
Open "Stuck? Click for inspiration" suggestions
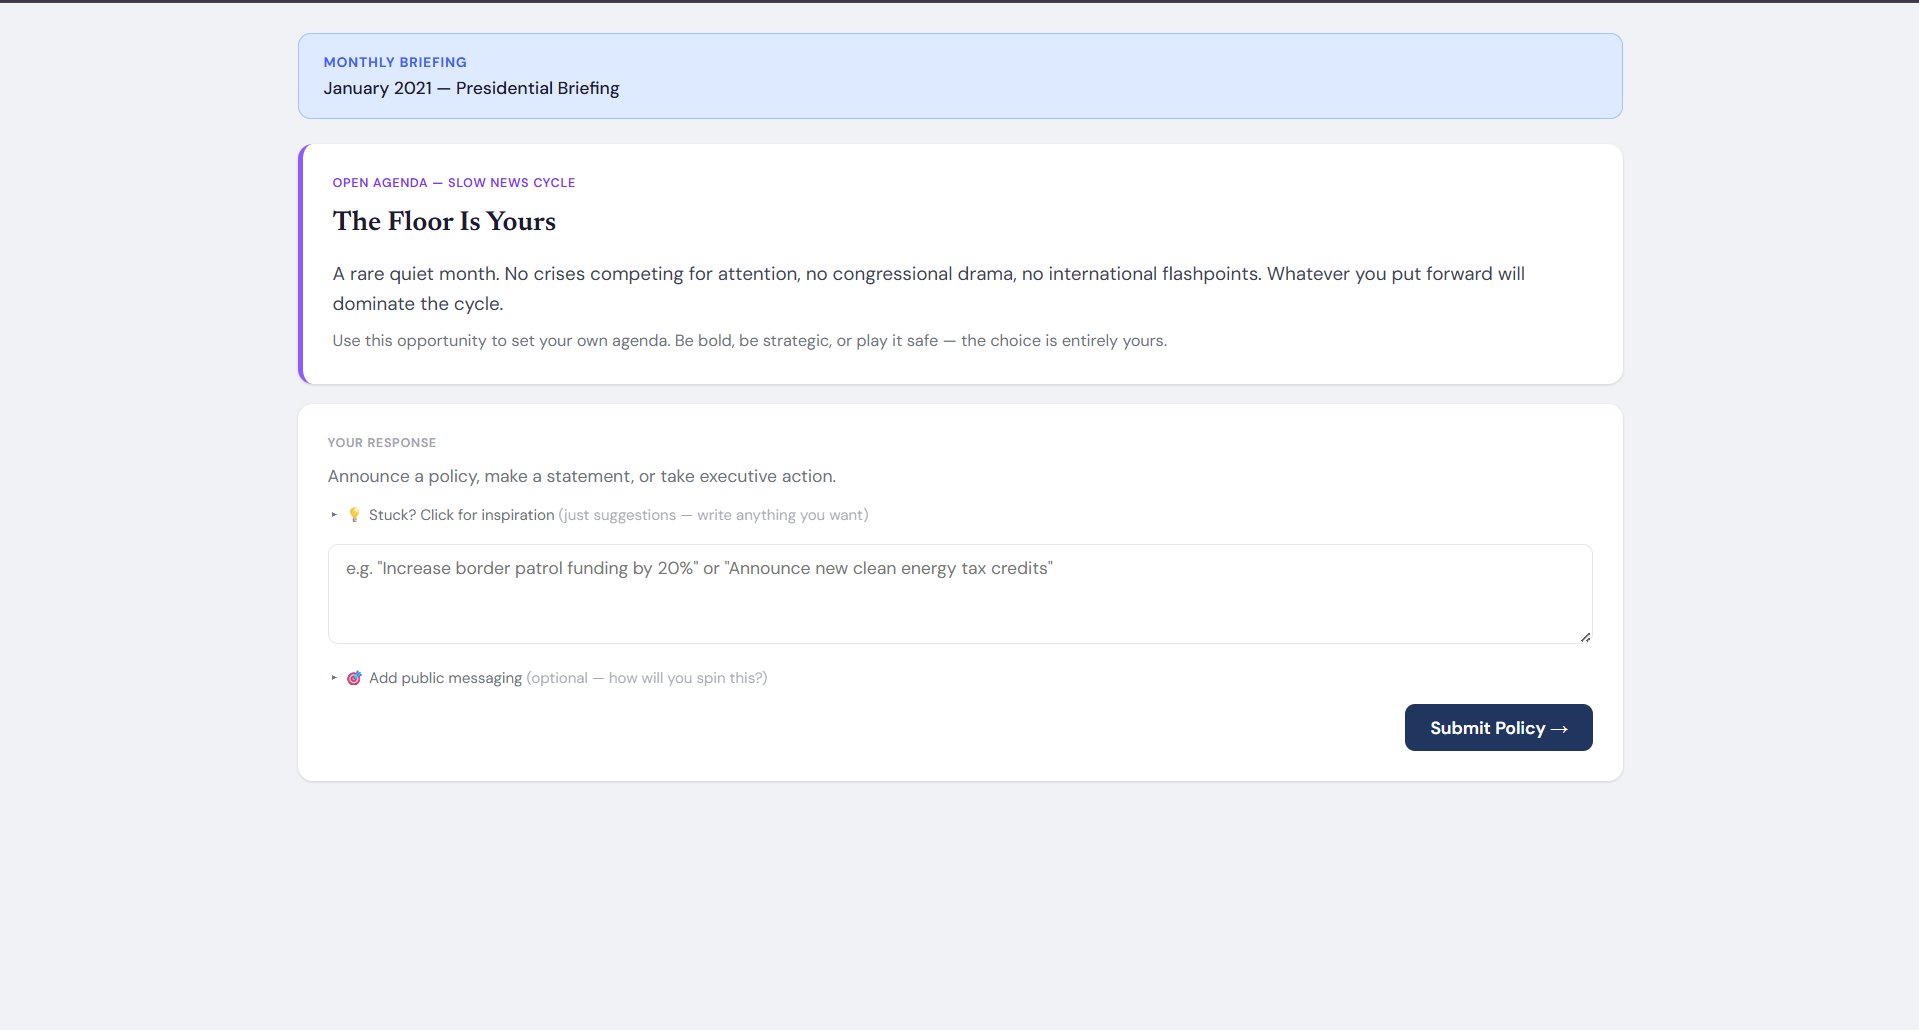pyautogui.click(x=461, y=515)
